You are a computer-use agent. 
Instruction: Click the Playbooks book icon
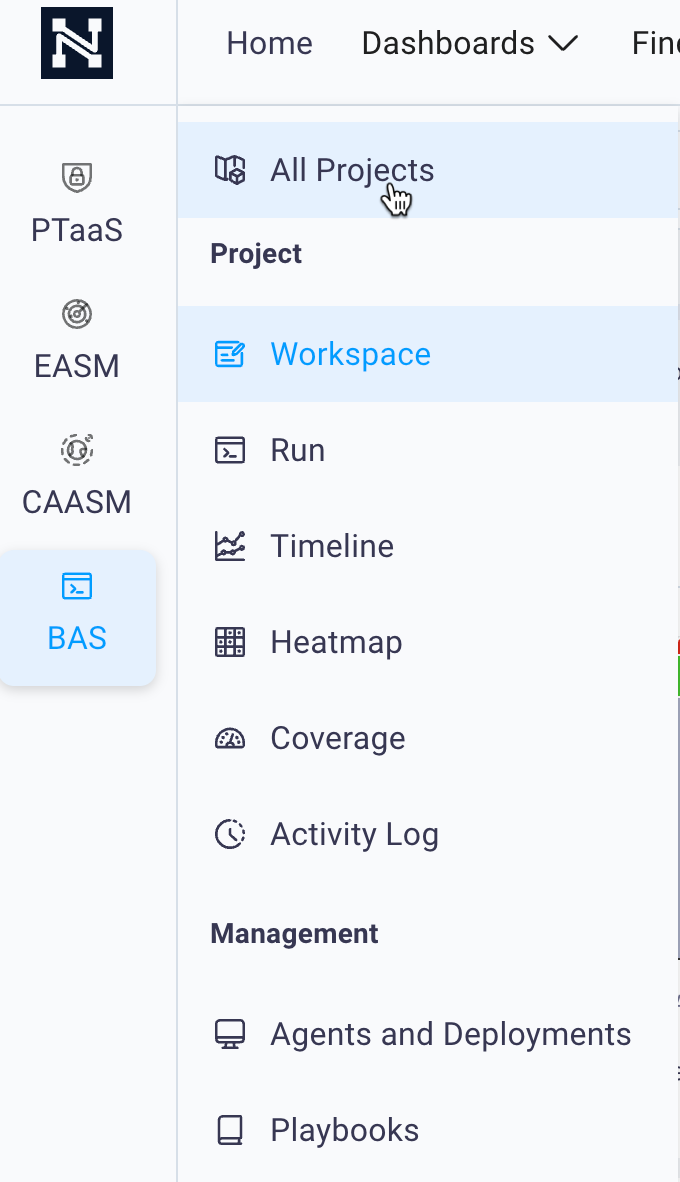tap(230, 1130)
